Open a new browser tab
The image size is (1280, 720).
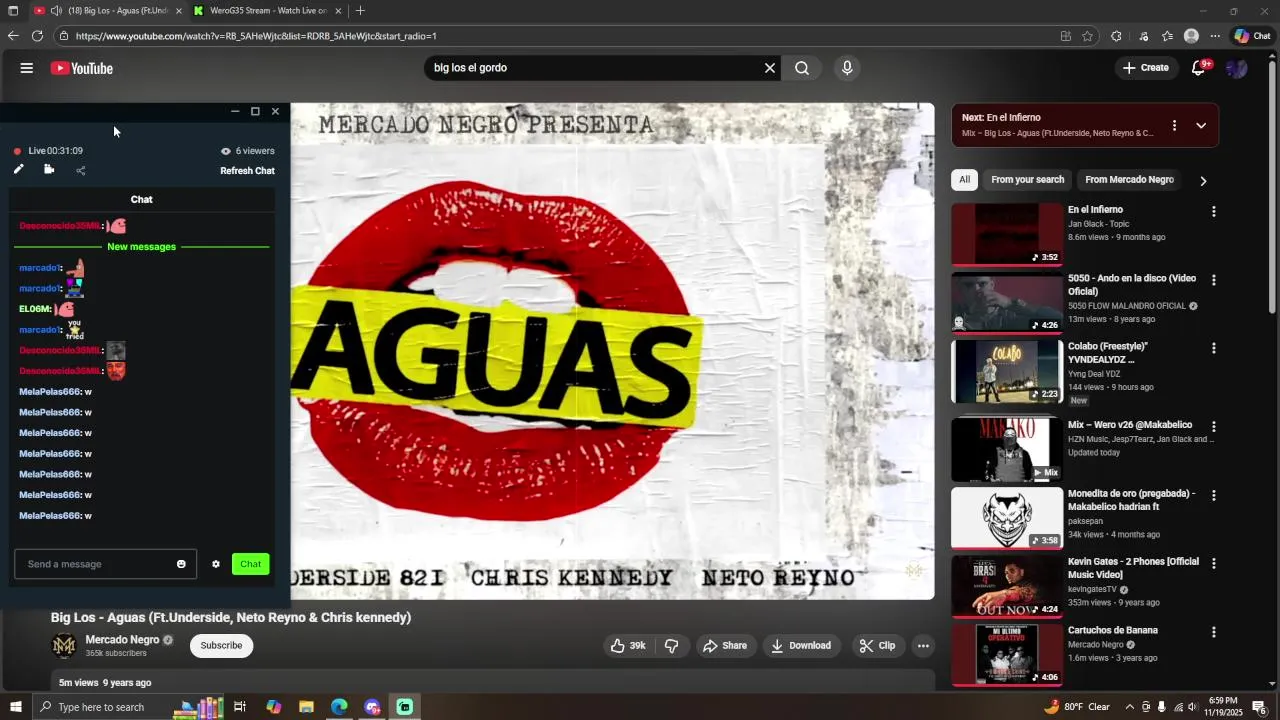360,11
